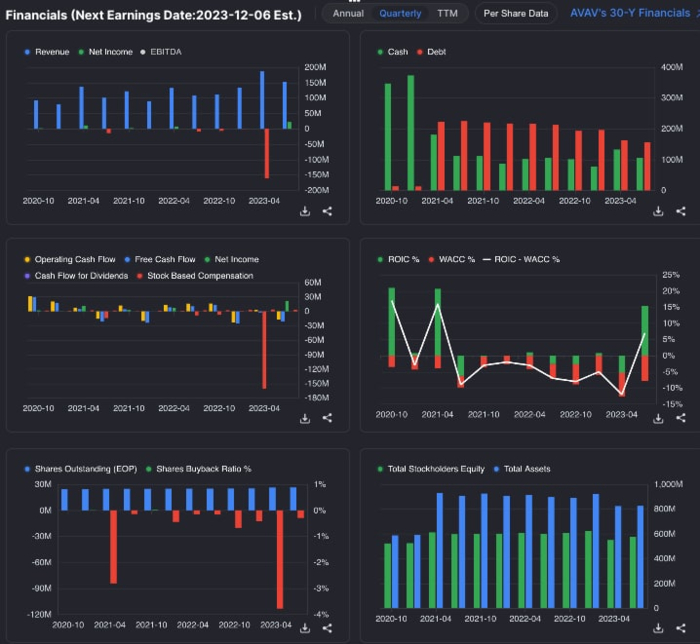Hide the Shares Buyback Ratio % series
Viewport: 700px width, 644px height.
pyautogui.click(x=200, y=468)
